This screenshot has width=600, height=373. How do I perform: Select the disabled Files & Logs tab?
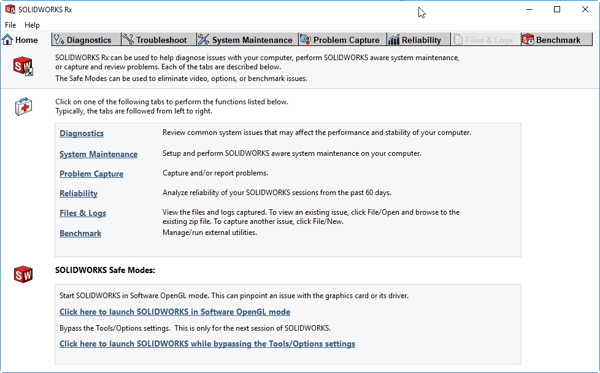pos(485,39)
